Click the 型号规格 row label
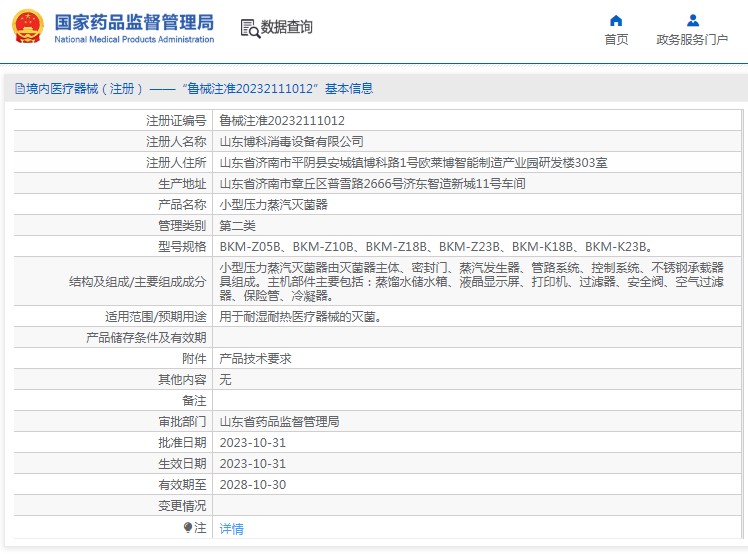 (x=182, y=247)
